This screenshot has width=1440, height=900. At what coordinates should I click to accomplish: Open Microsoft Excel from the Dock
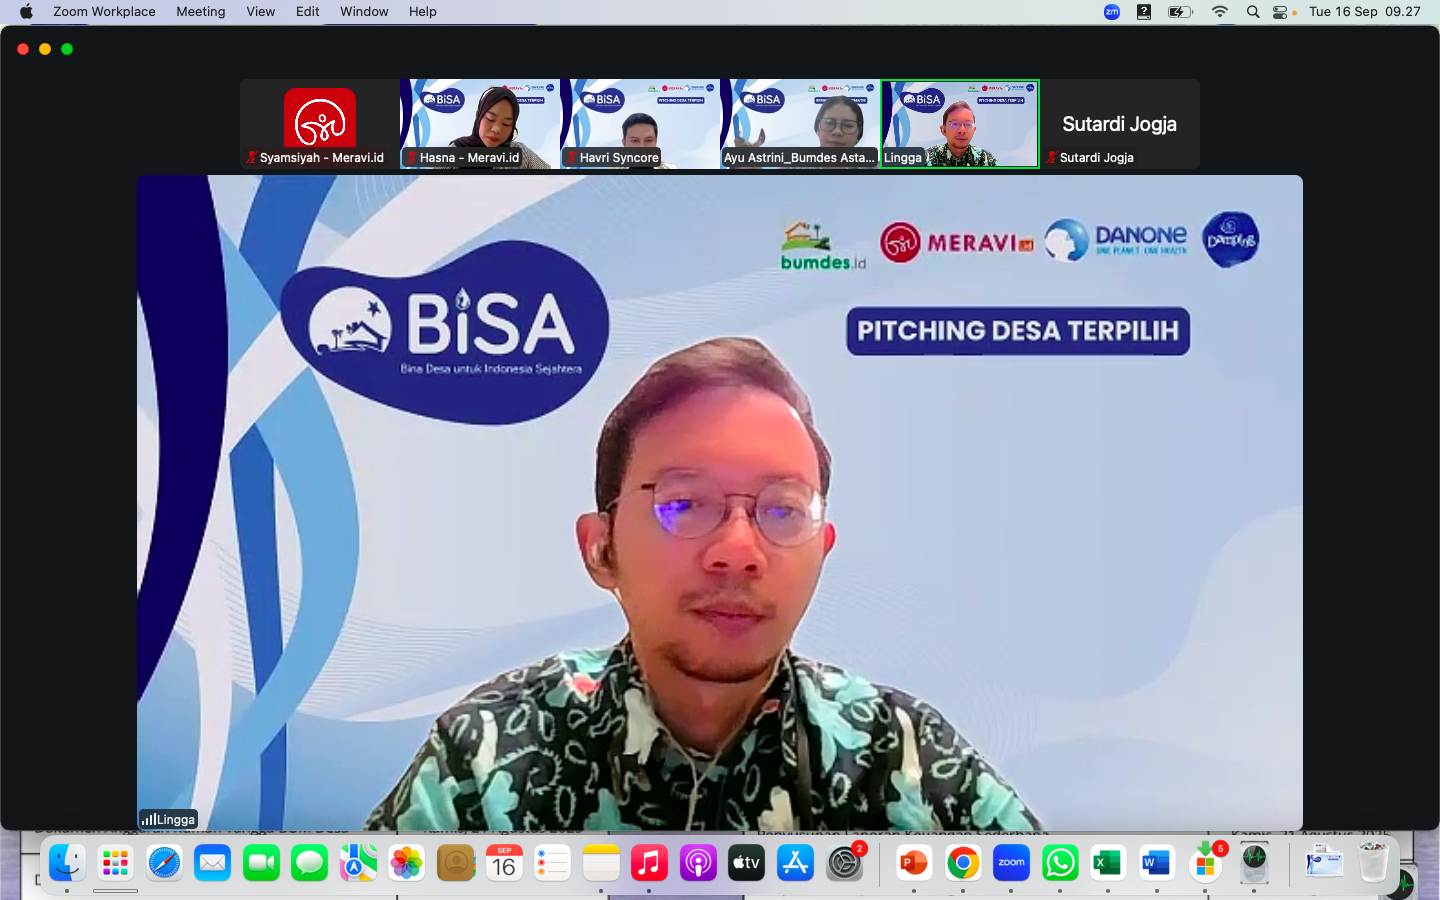coord(1107,862)
